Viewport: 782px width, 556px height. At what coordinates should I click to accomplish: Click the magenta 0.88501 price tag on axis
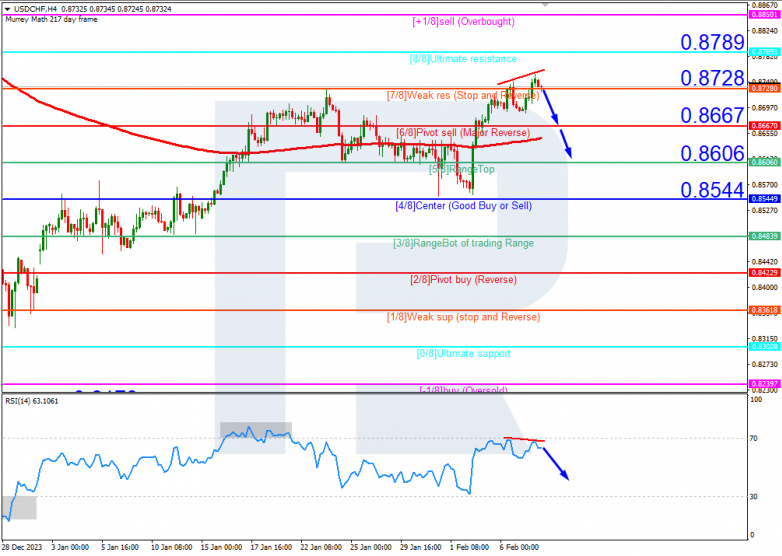(764, 15)
